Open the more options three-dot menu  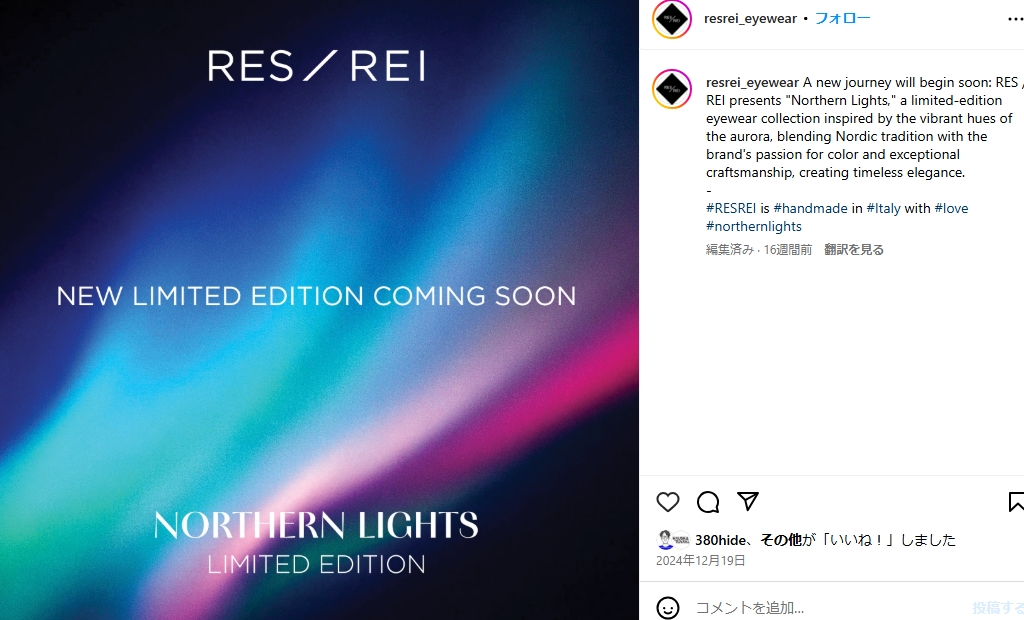tap(1016, 19)
